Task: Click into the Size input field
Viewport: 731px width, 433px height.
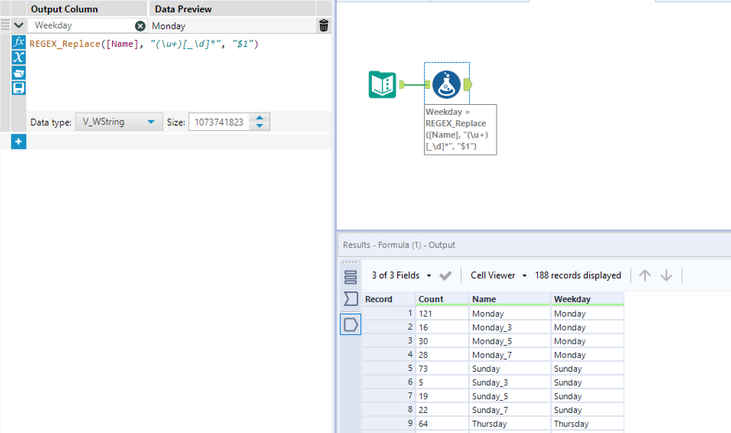Action: pos(219,122)
